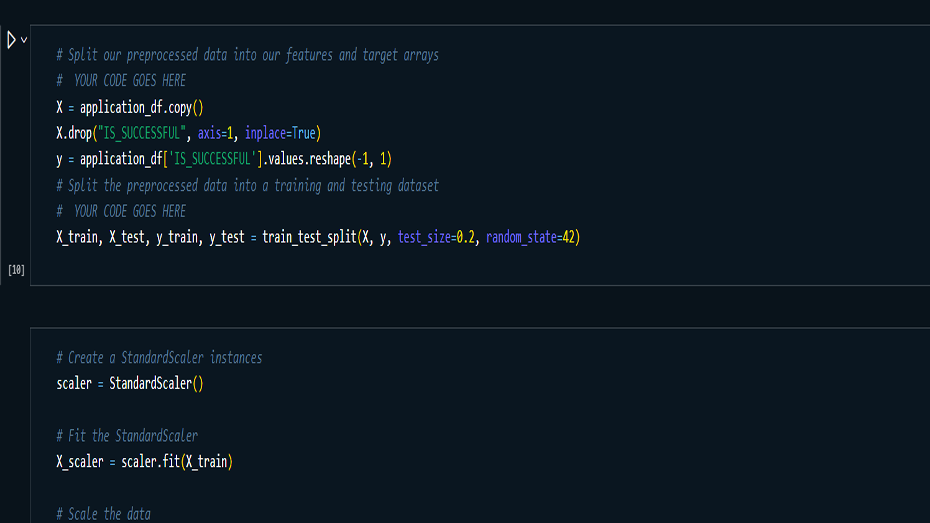Screen dimensions: 930x523
Task: Click the empty line below train_test_split
Action: [300, 262]
